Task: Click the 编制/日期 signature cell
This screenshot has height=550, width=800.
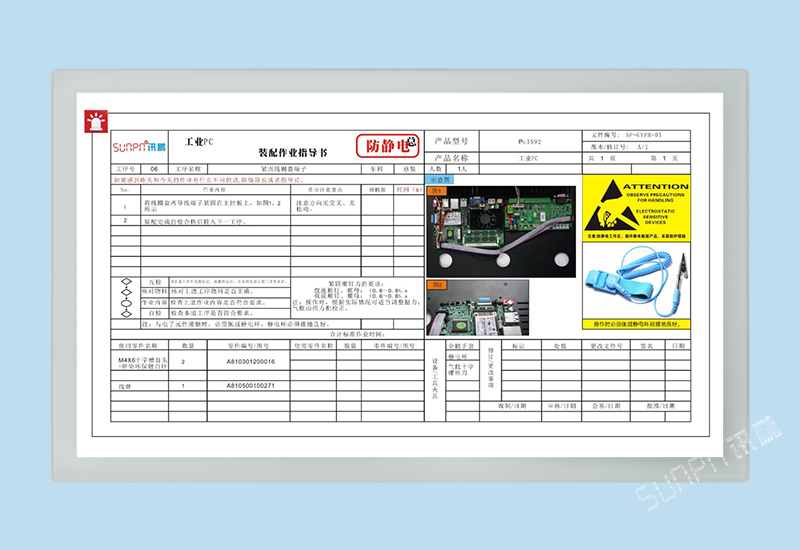Action: [511, 406]
